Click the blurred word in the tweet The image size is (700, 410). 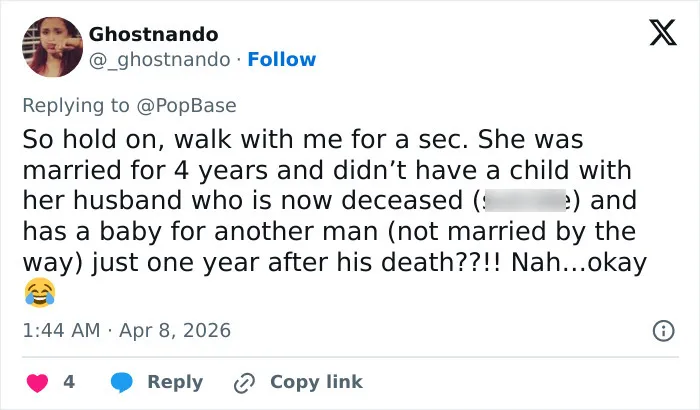(525, 200)
